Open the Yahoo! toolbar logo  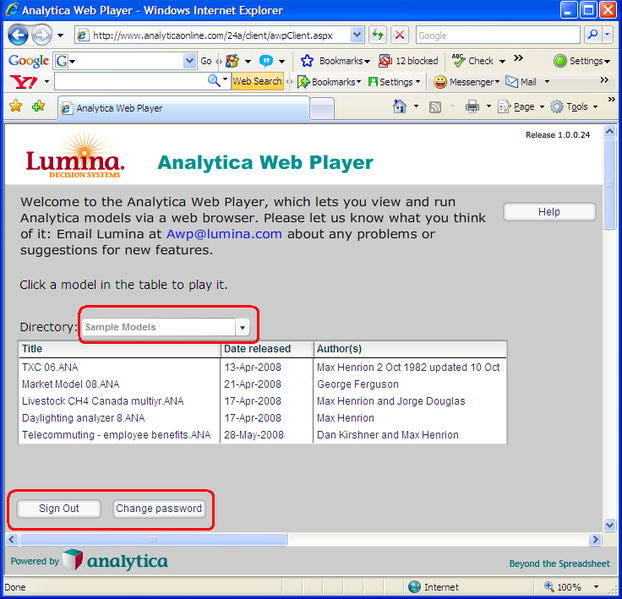tap(24, 82)
